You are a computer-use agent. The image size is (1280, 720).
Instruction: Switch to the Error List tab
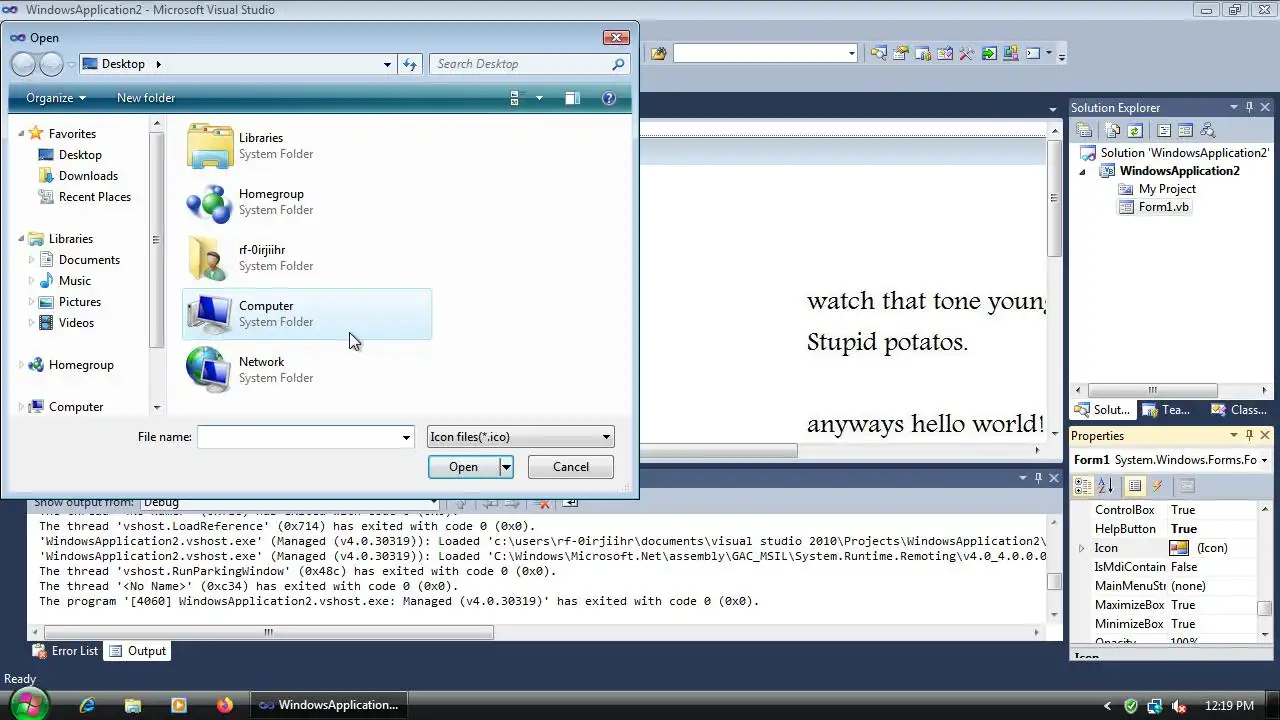coord(65,651)
